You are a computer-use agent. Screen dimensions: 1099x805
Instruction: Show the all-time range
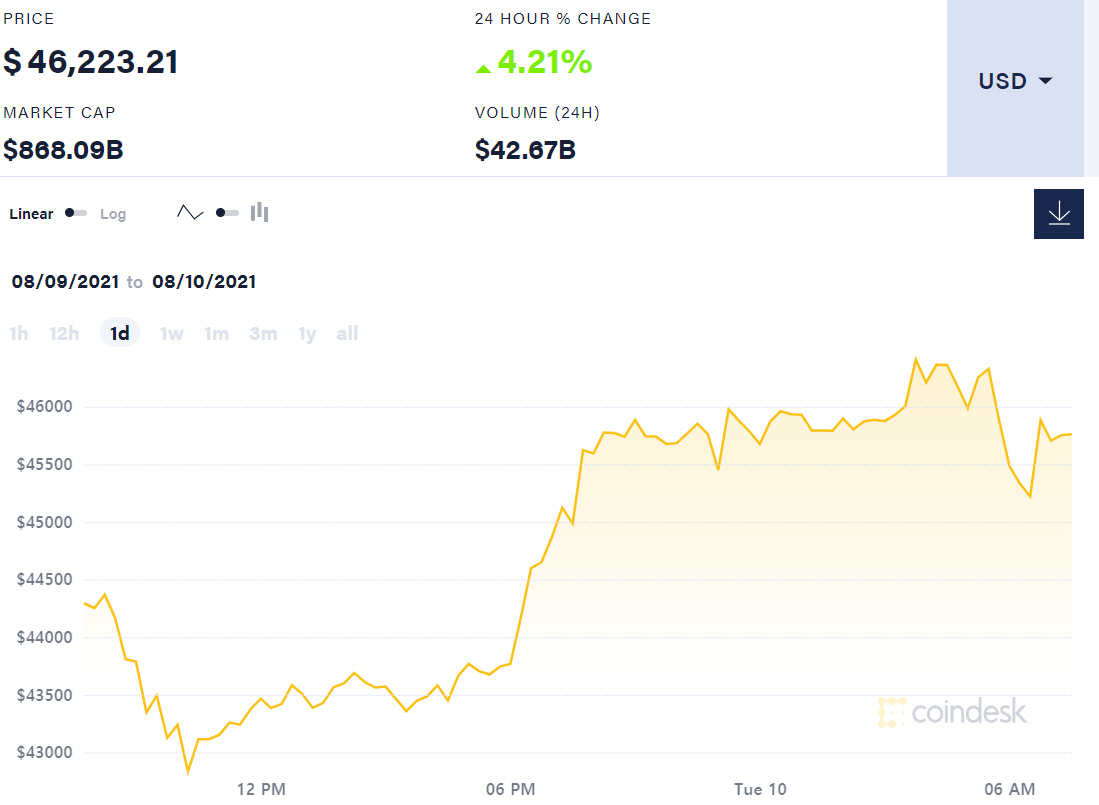click(x=347, y=334)
